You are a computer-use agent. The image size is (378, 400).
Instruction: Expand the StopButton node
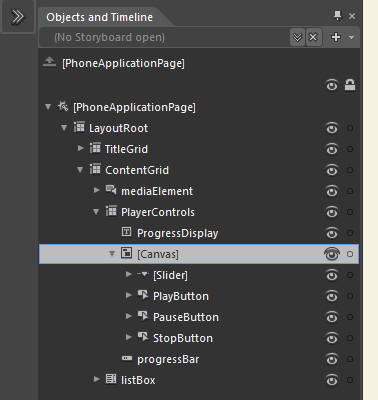tap(128, 338)
